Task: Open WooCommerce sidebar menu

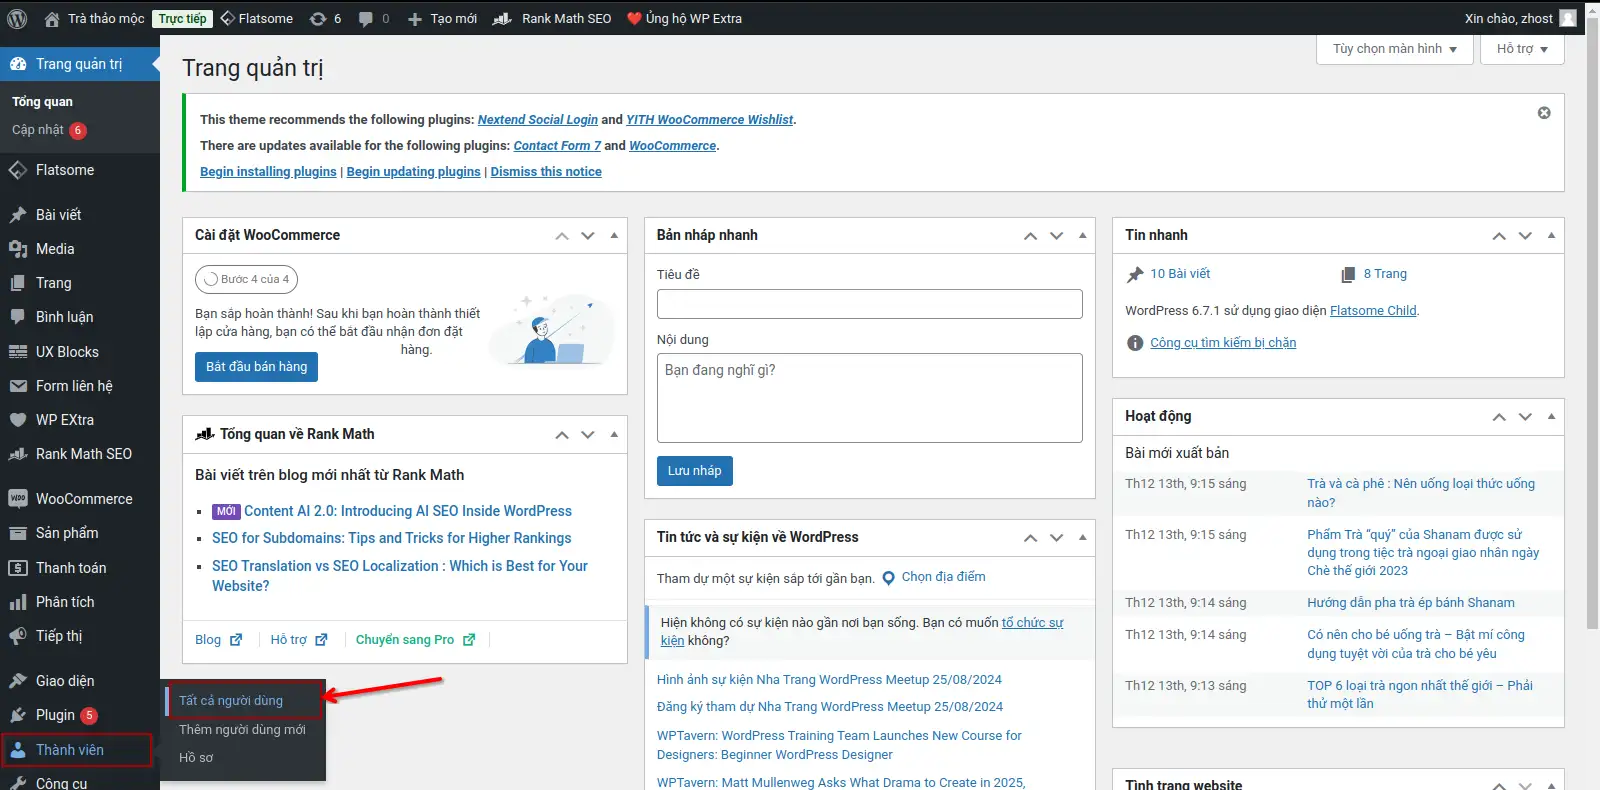Action: point(80,499)
